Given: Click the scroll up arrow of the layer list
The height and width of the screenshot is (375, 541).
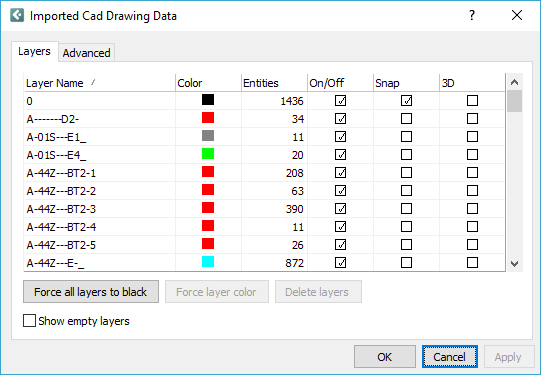Looking at the screenshot, I should click(x=514, y=82).
